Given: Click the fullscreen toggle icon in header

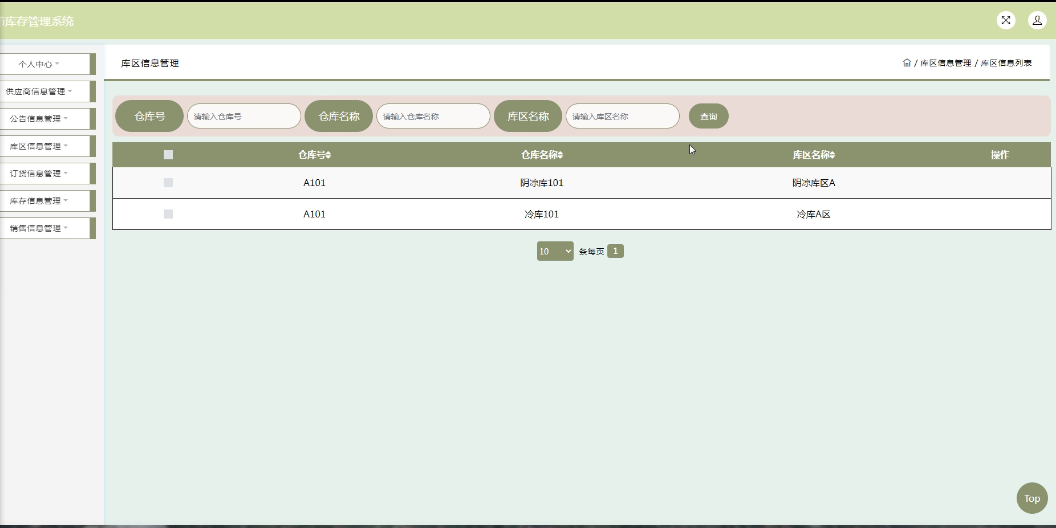Looking at the screenshot, I should 1006,21.
